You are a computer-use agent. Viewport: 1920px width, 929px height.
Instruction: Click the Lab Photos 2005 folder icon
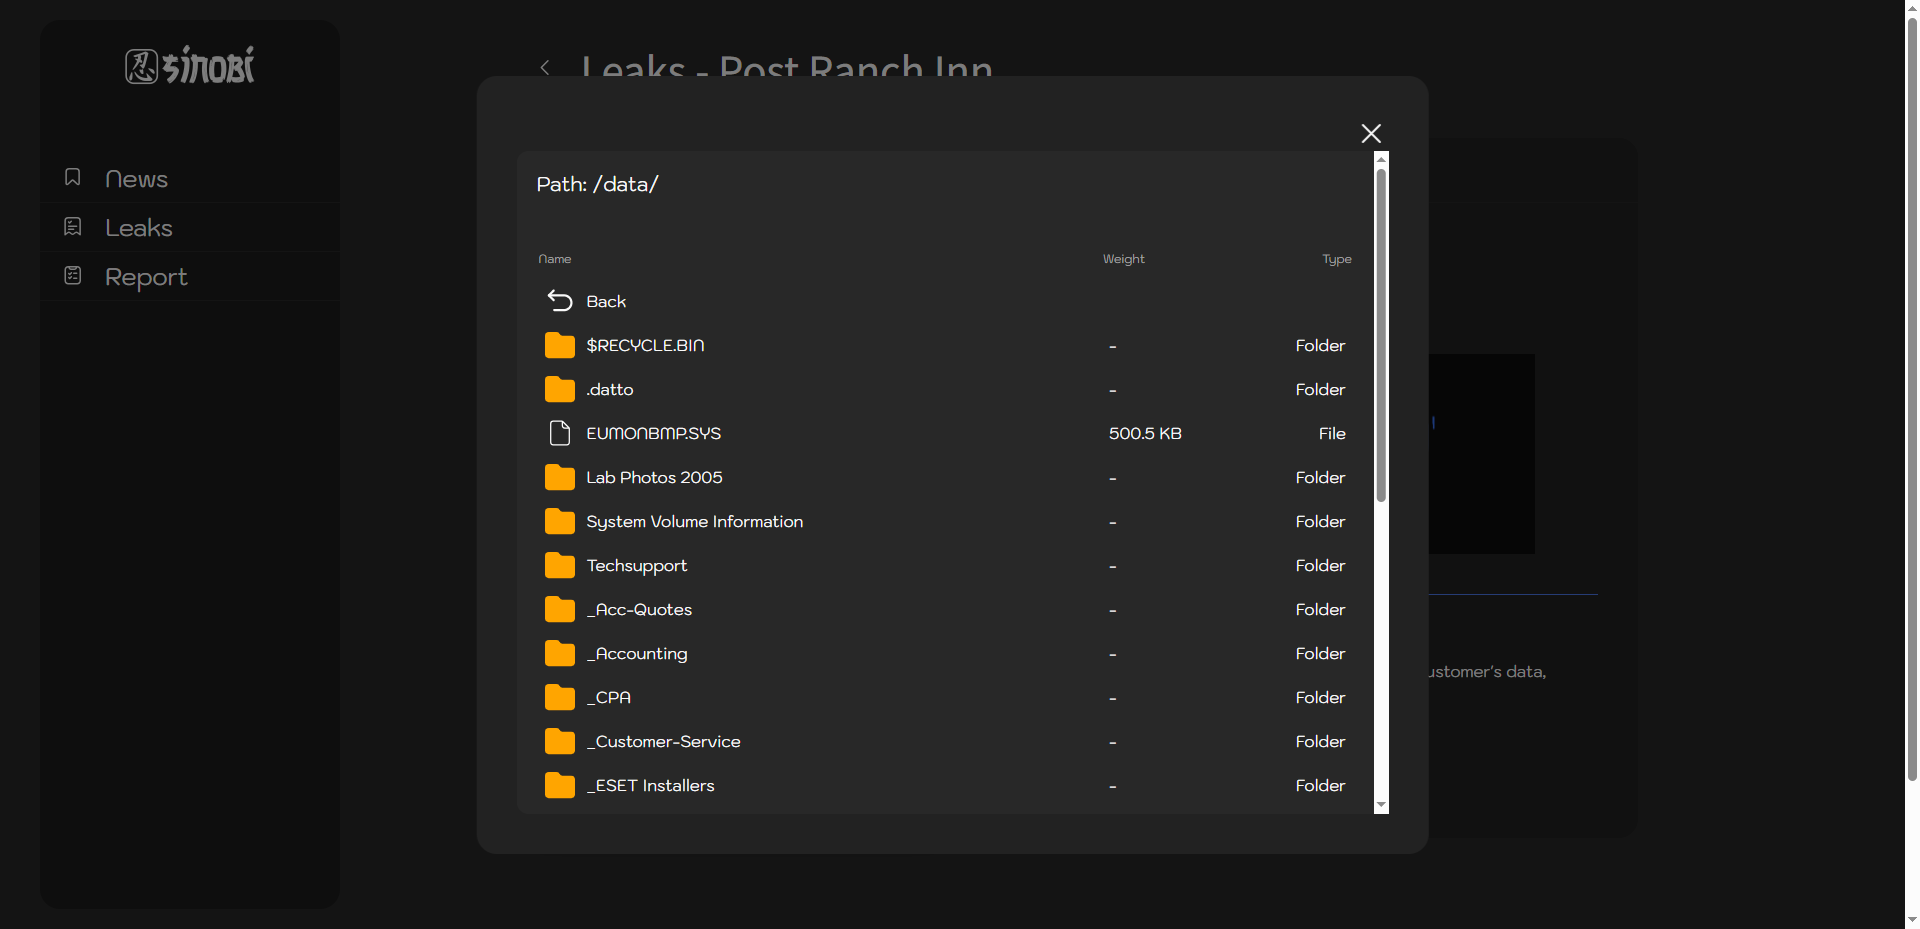click(560, 478)
